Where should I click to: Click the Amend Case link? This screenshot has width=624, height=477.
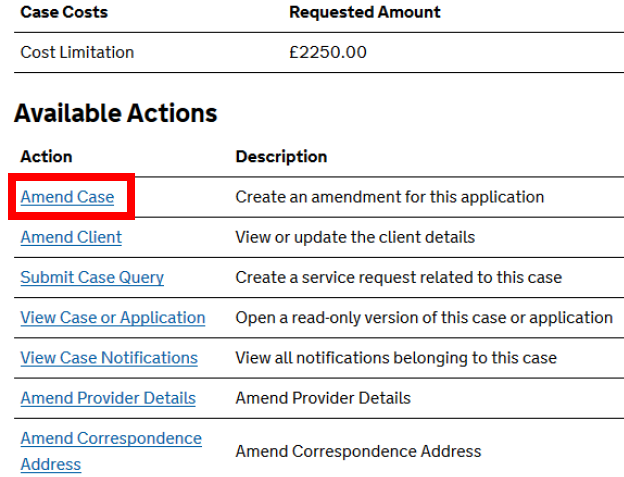coord(67,197)
